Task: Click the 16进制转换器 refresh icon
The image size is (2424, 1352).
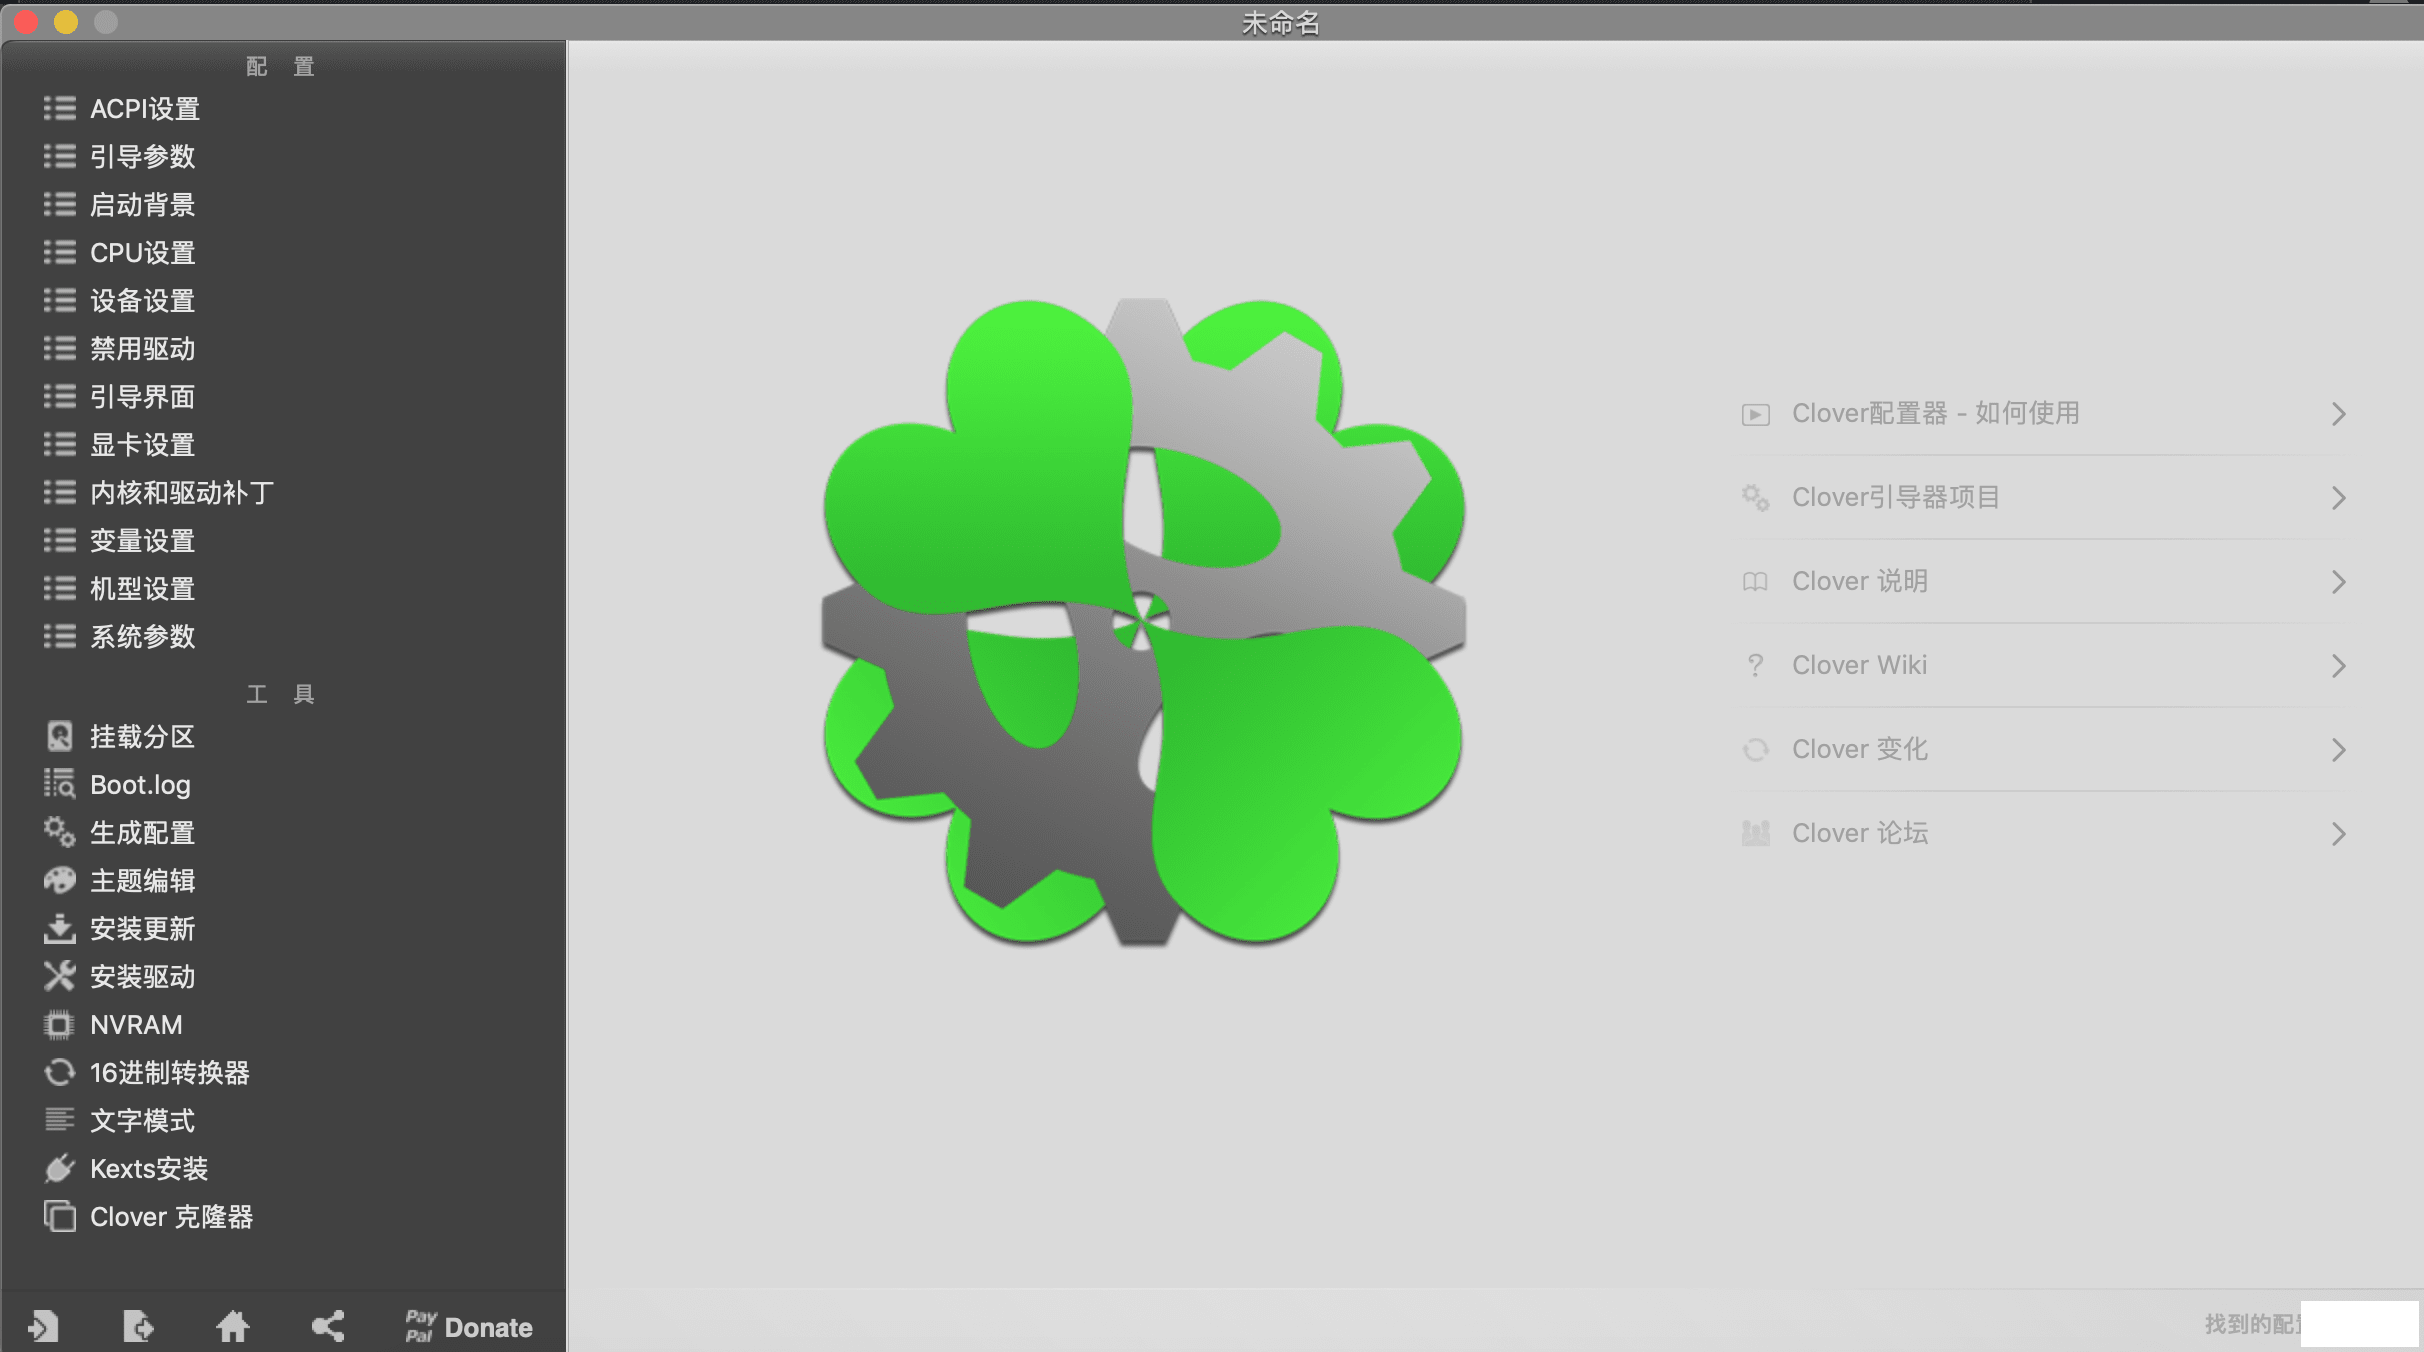Action: tap(60, 1073)
